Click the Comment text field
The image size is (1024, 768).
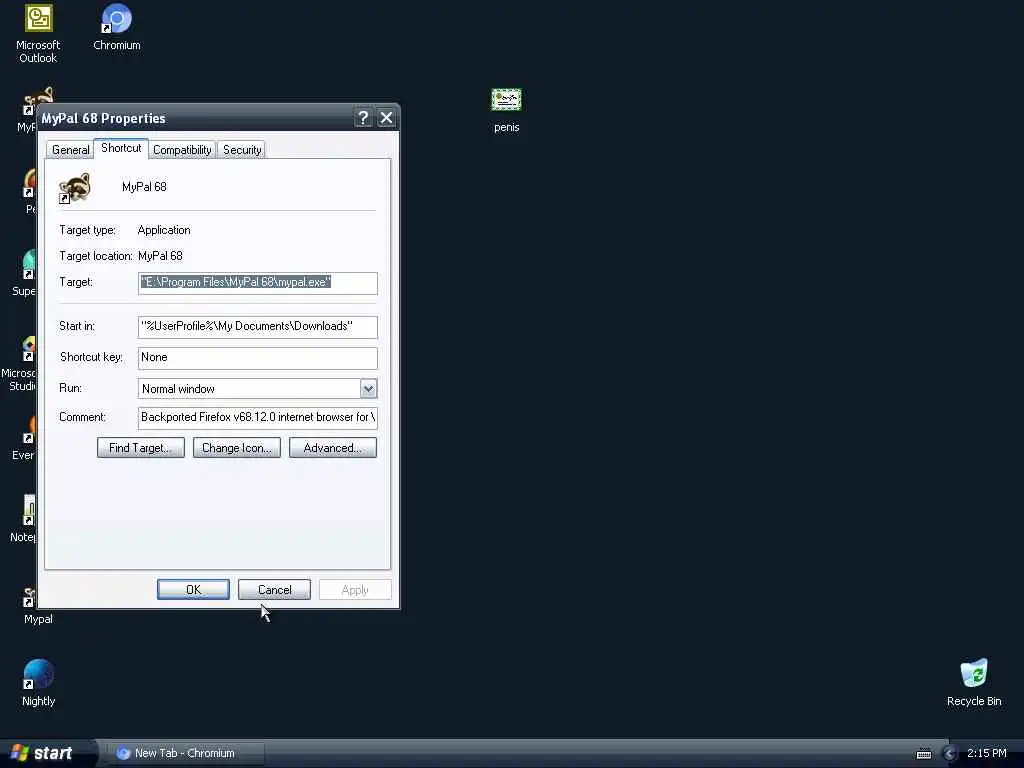[x=257, y=418]
